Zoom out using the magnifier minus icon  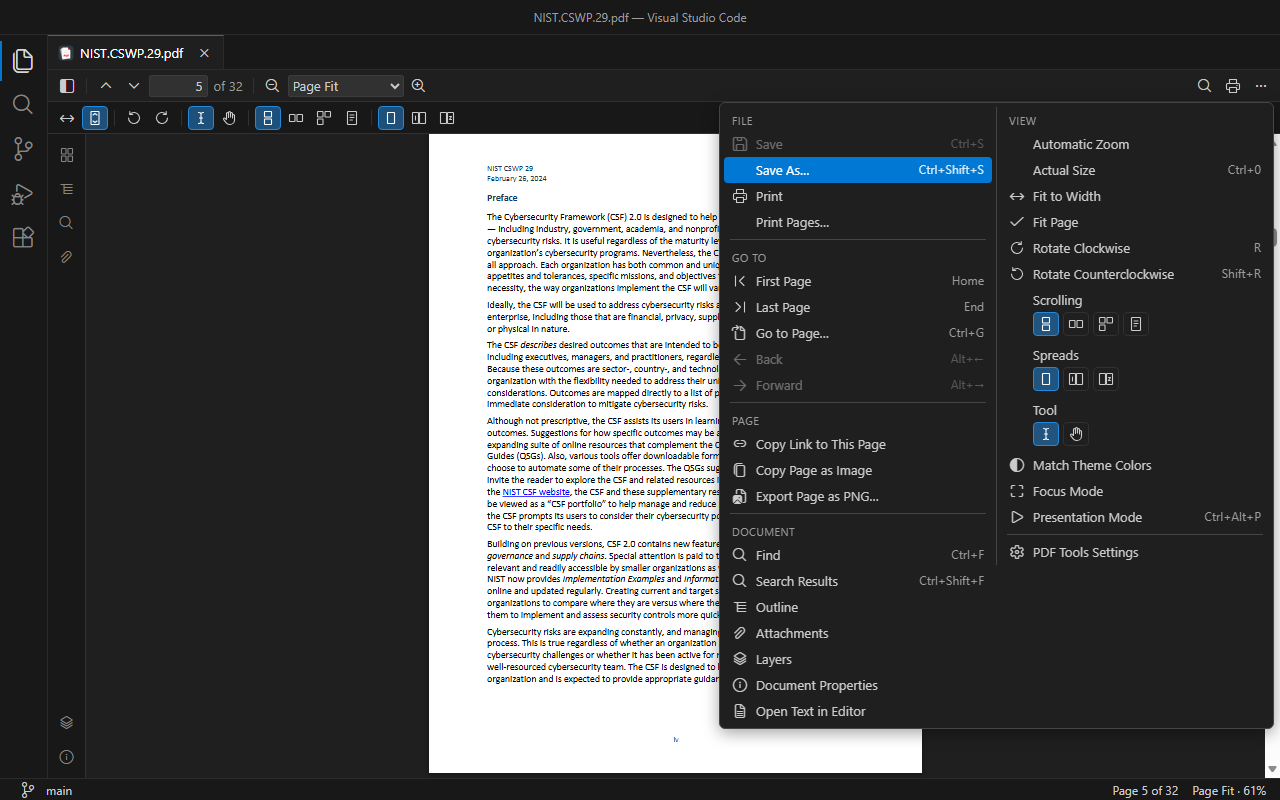tap(272, 86)
